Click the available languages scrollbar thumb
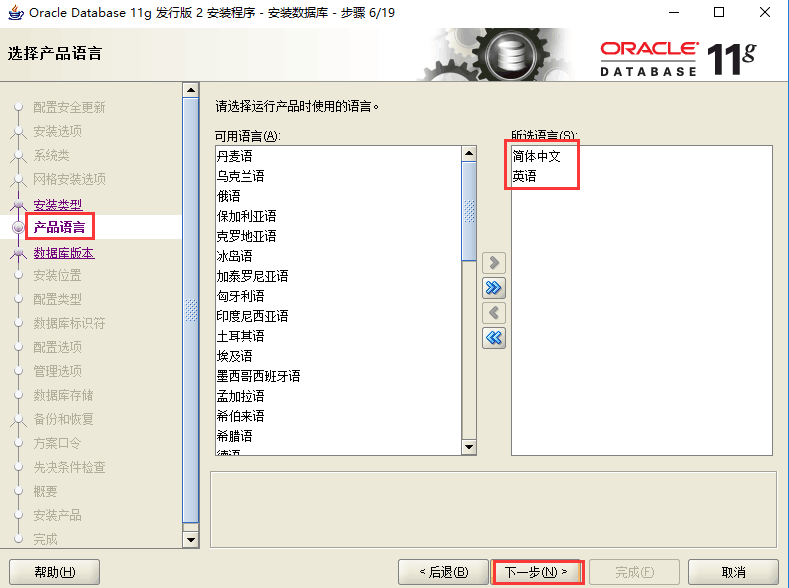The image size is (789, 588). [x=469, y=211]
